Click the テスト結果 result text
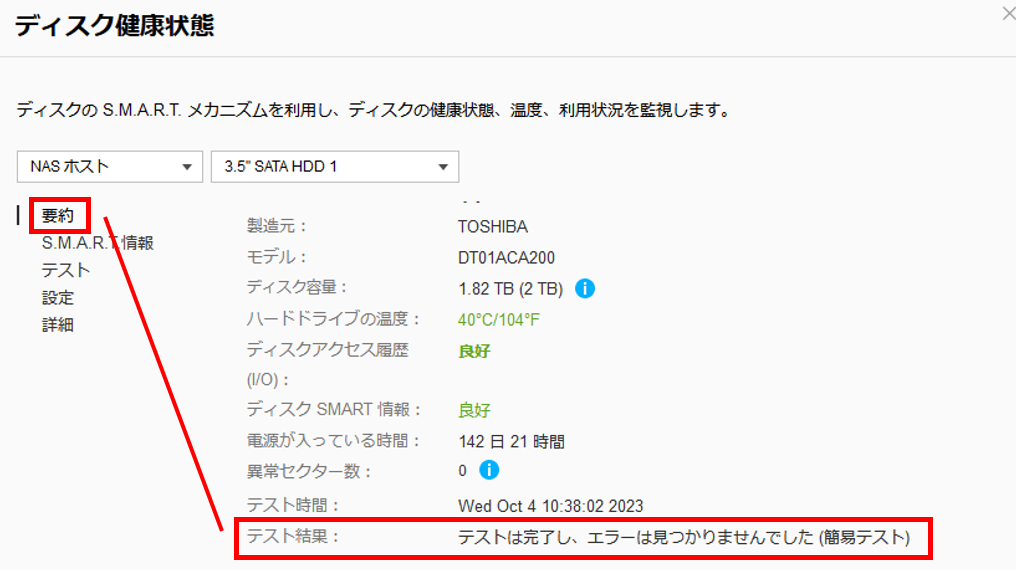 (x=684, y=537)
